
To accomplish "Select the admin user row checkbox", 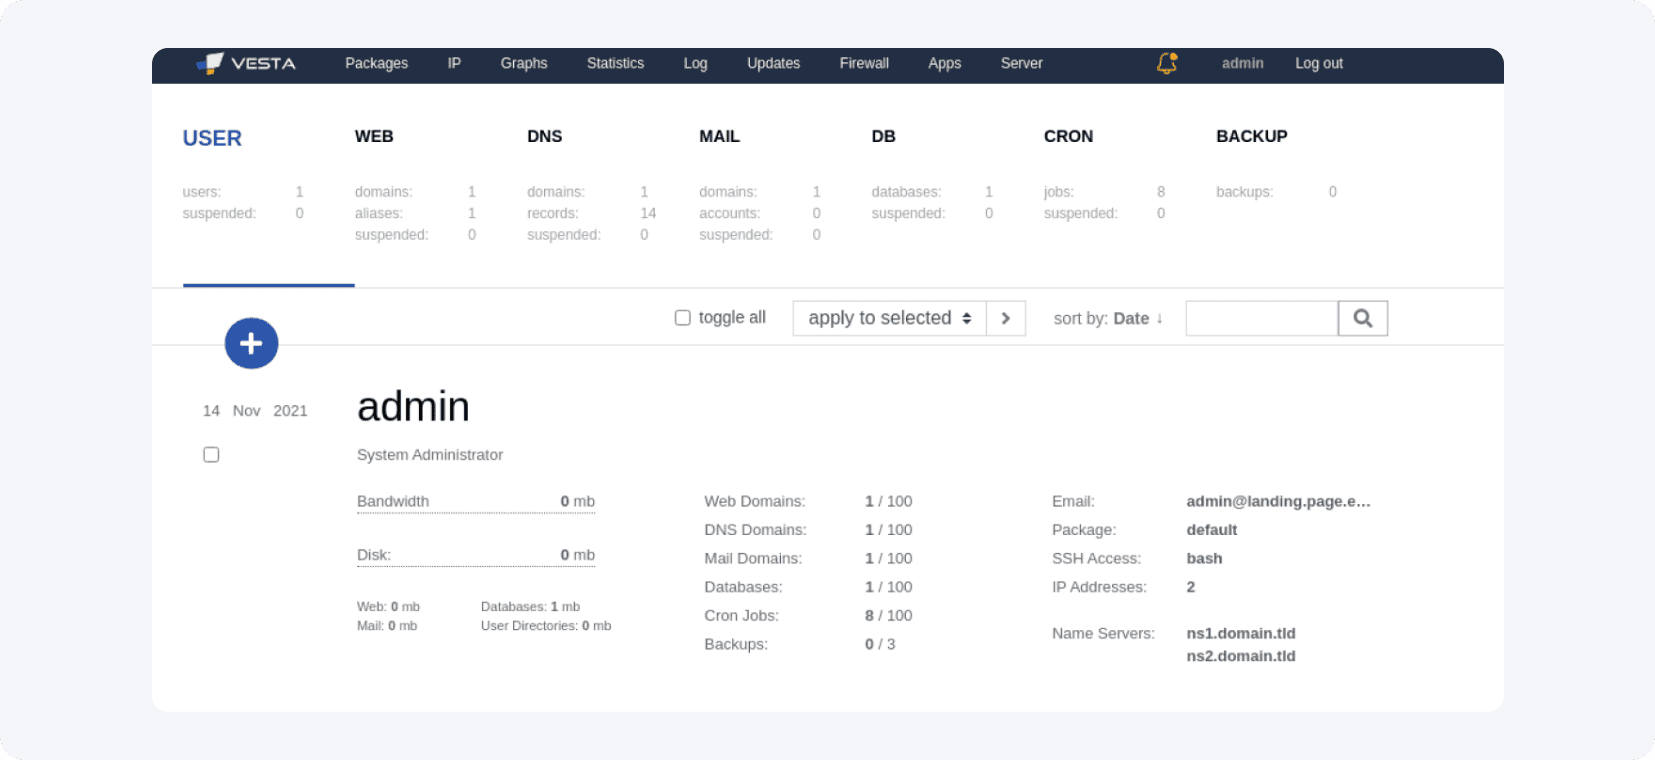I will pyautogui.click(x=211, y=455).
